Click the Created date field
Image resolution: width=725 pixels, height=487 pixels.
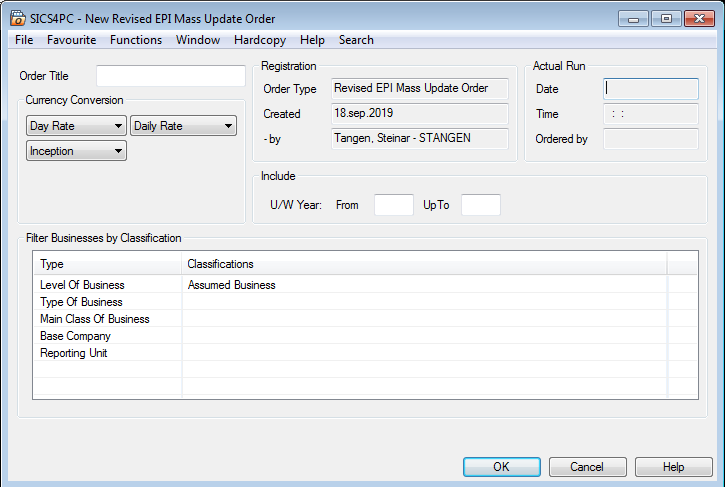pos(420,113)
